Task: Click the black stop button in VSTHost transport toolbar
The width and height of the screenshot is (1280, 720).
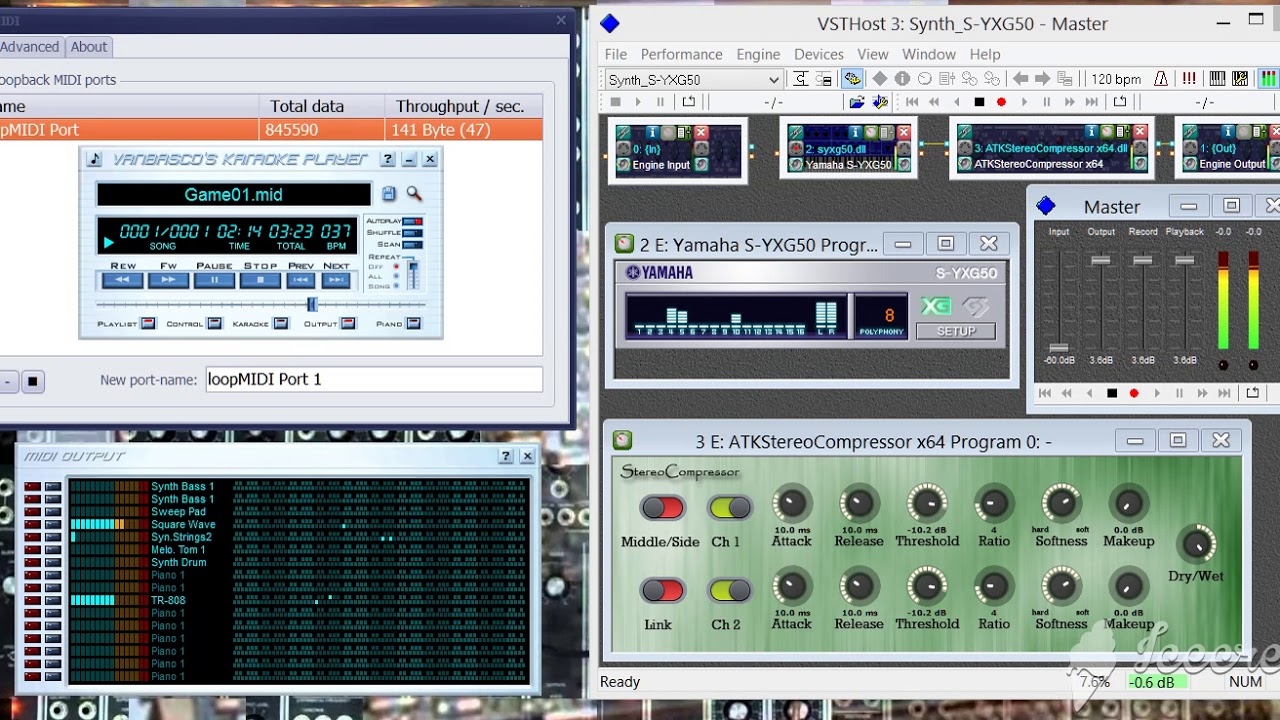Action: [979, 102]
